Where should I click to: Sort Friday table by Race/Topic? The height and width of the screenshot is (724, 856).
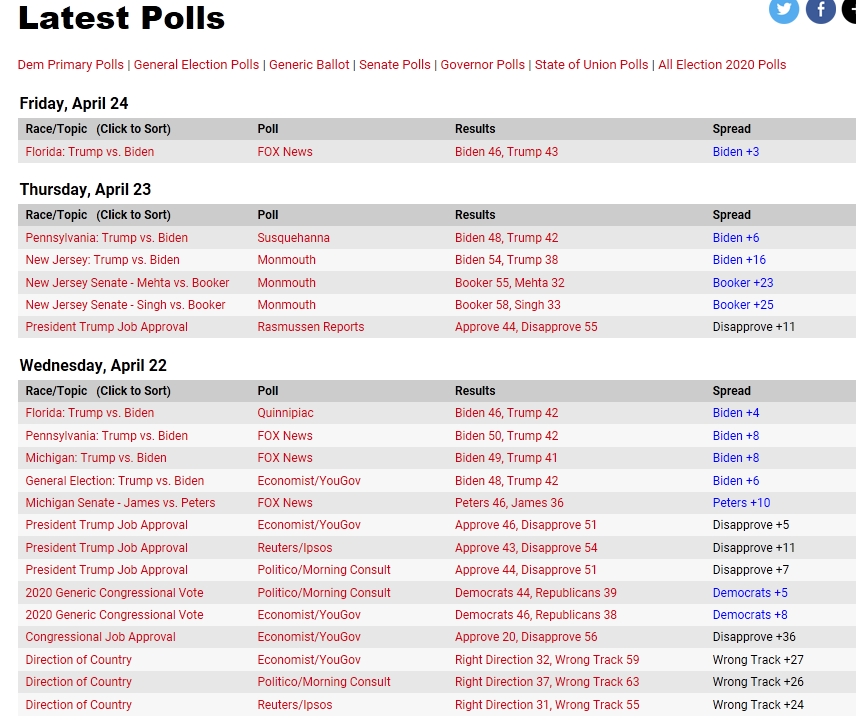(98, 129)
